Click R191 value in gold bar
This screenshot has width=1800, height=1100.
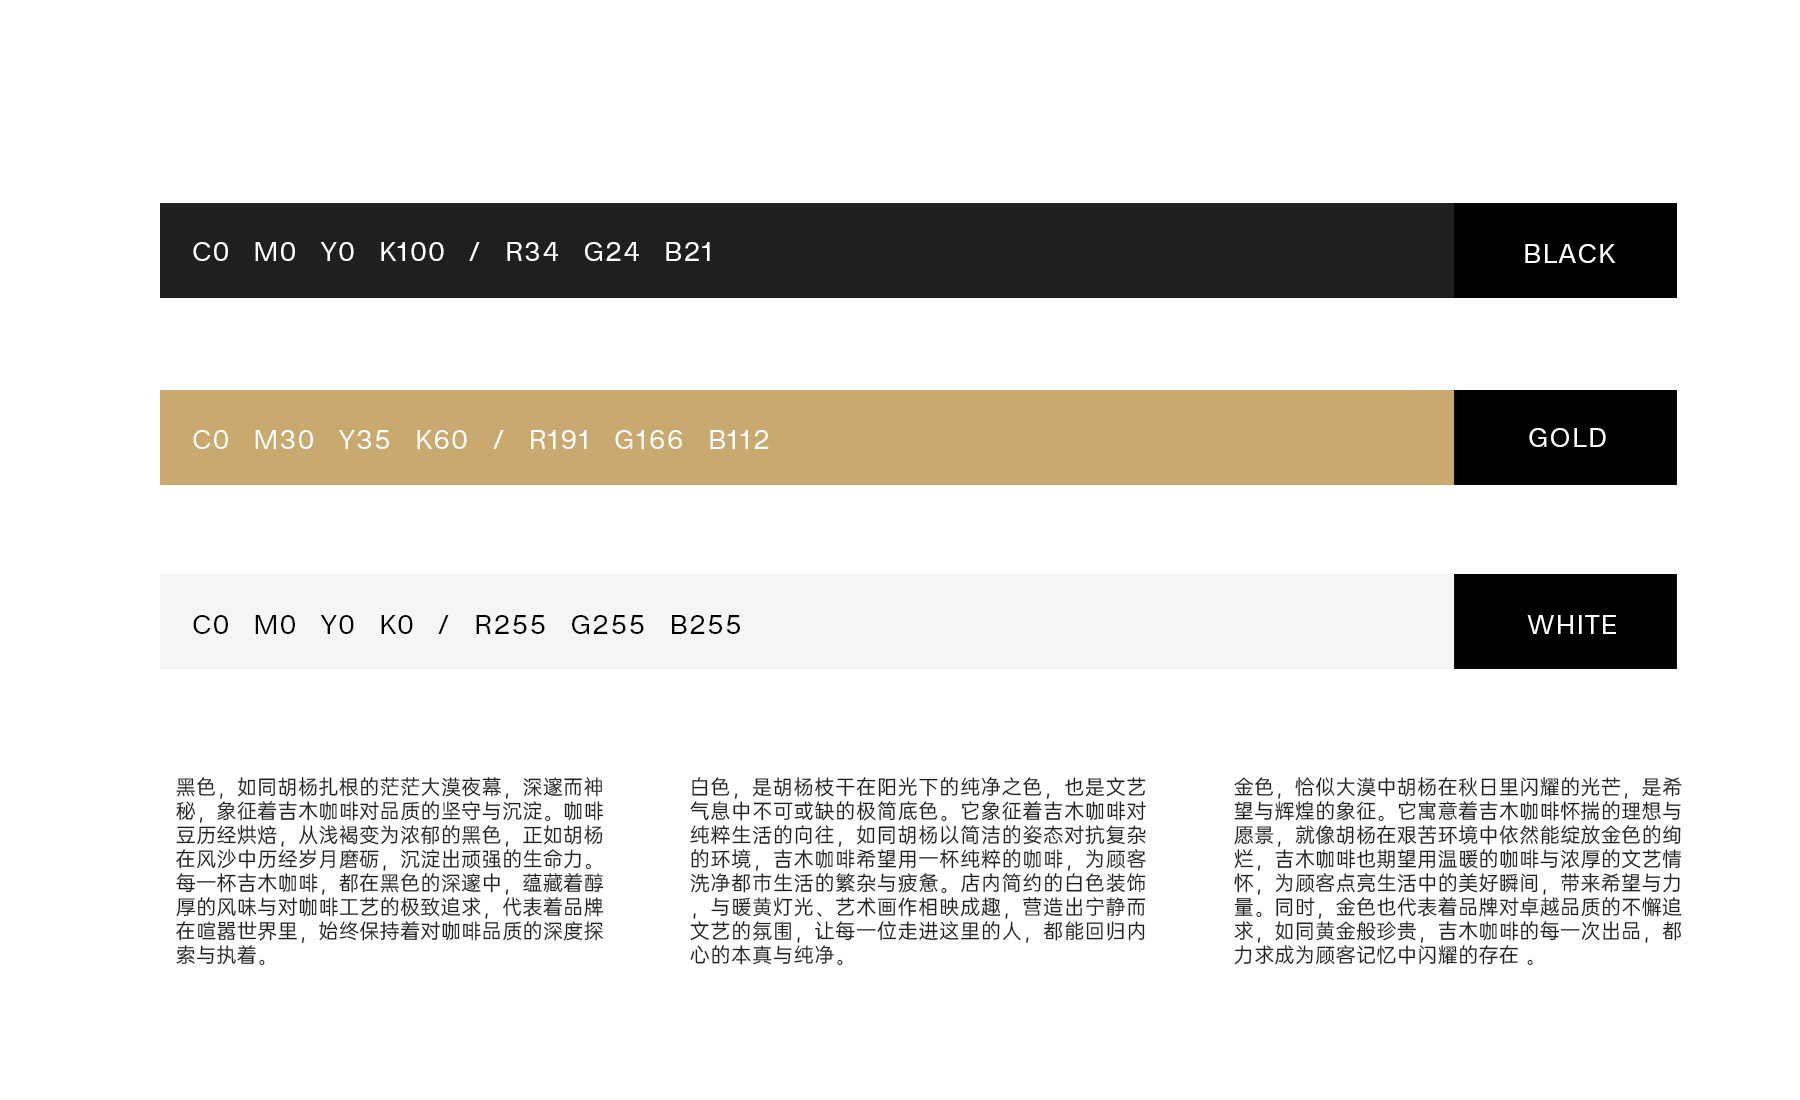coord(560,440)
